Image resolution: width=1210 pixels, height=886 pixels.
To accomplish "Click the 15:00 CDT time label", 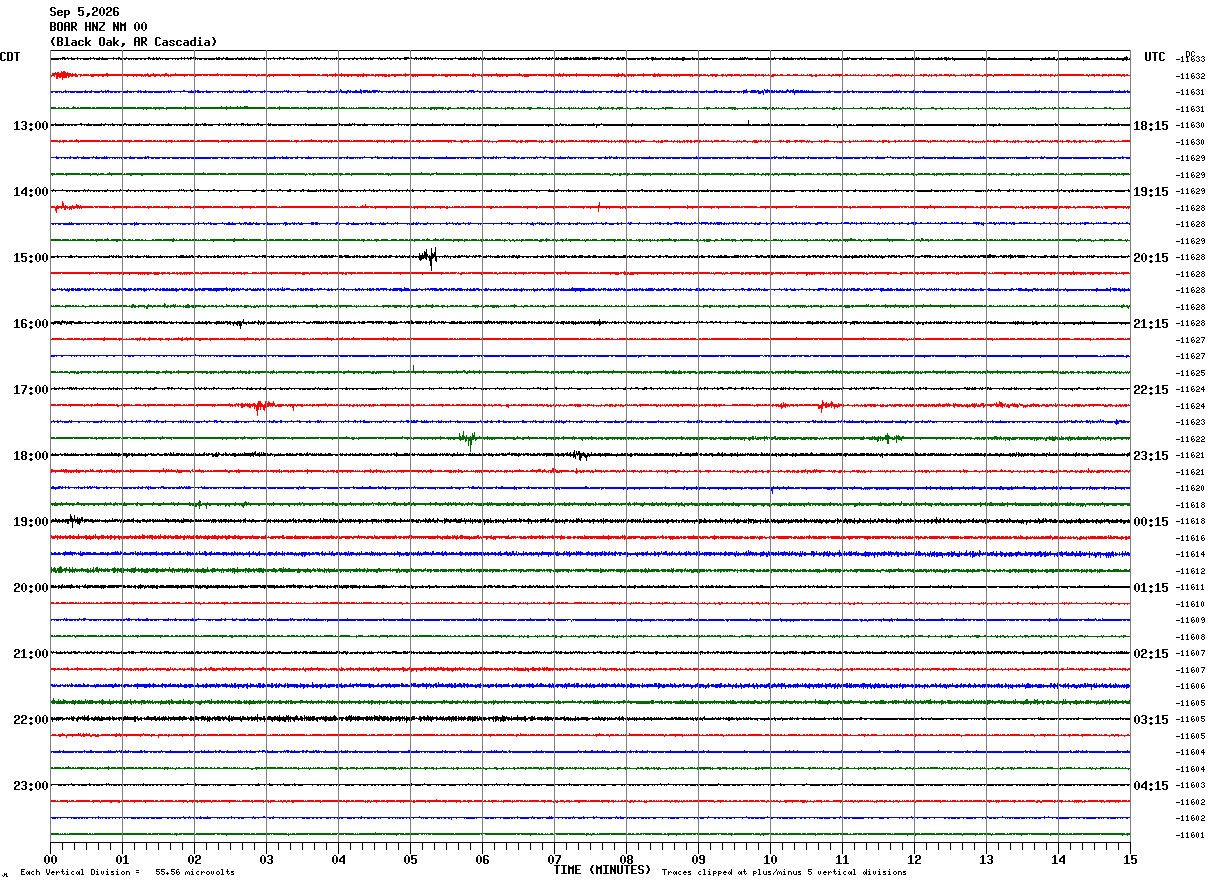I will coord(30,258).
